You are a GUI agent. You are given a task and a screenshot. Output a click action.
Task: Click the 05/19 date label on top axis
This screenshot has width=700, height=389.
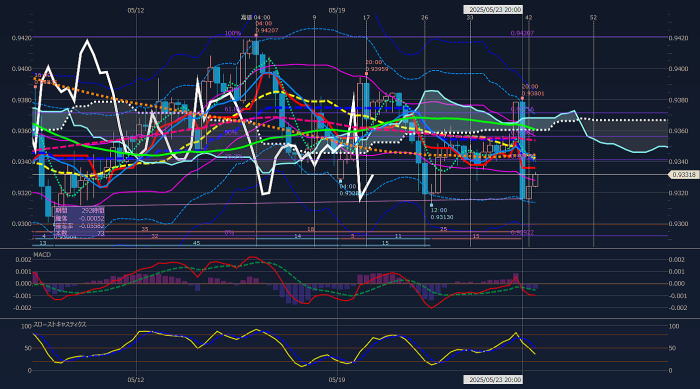pos(337,10)
